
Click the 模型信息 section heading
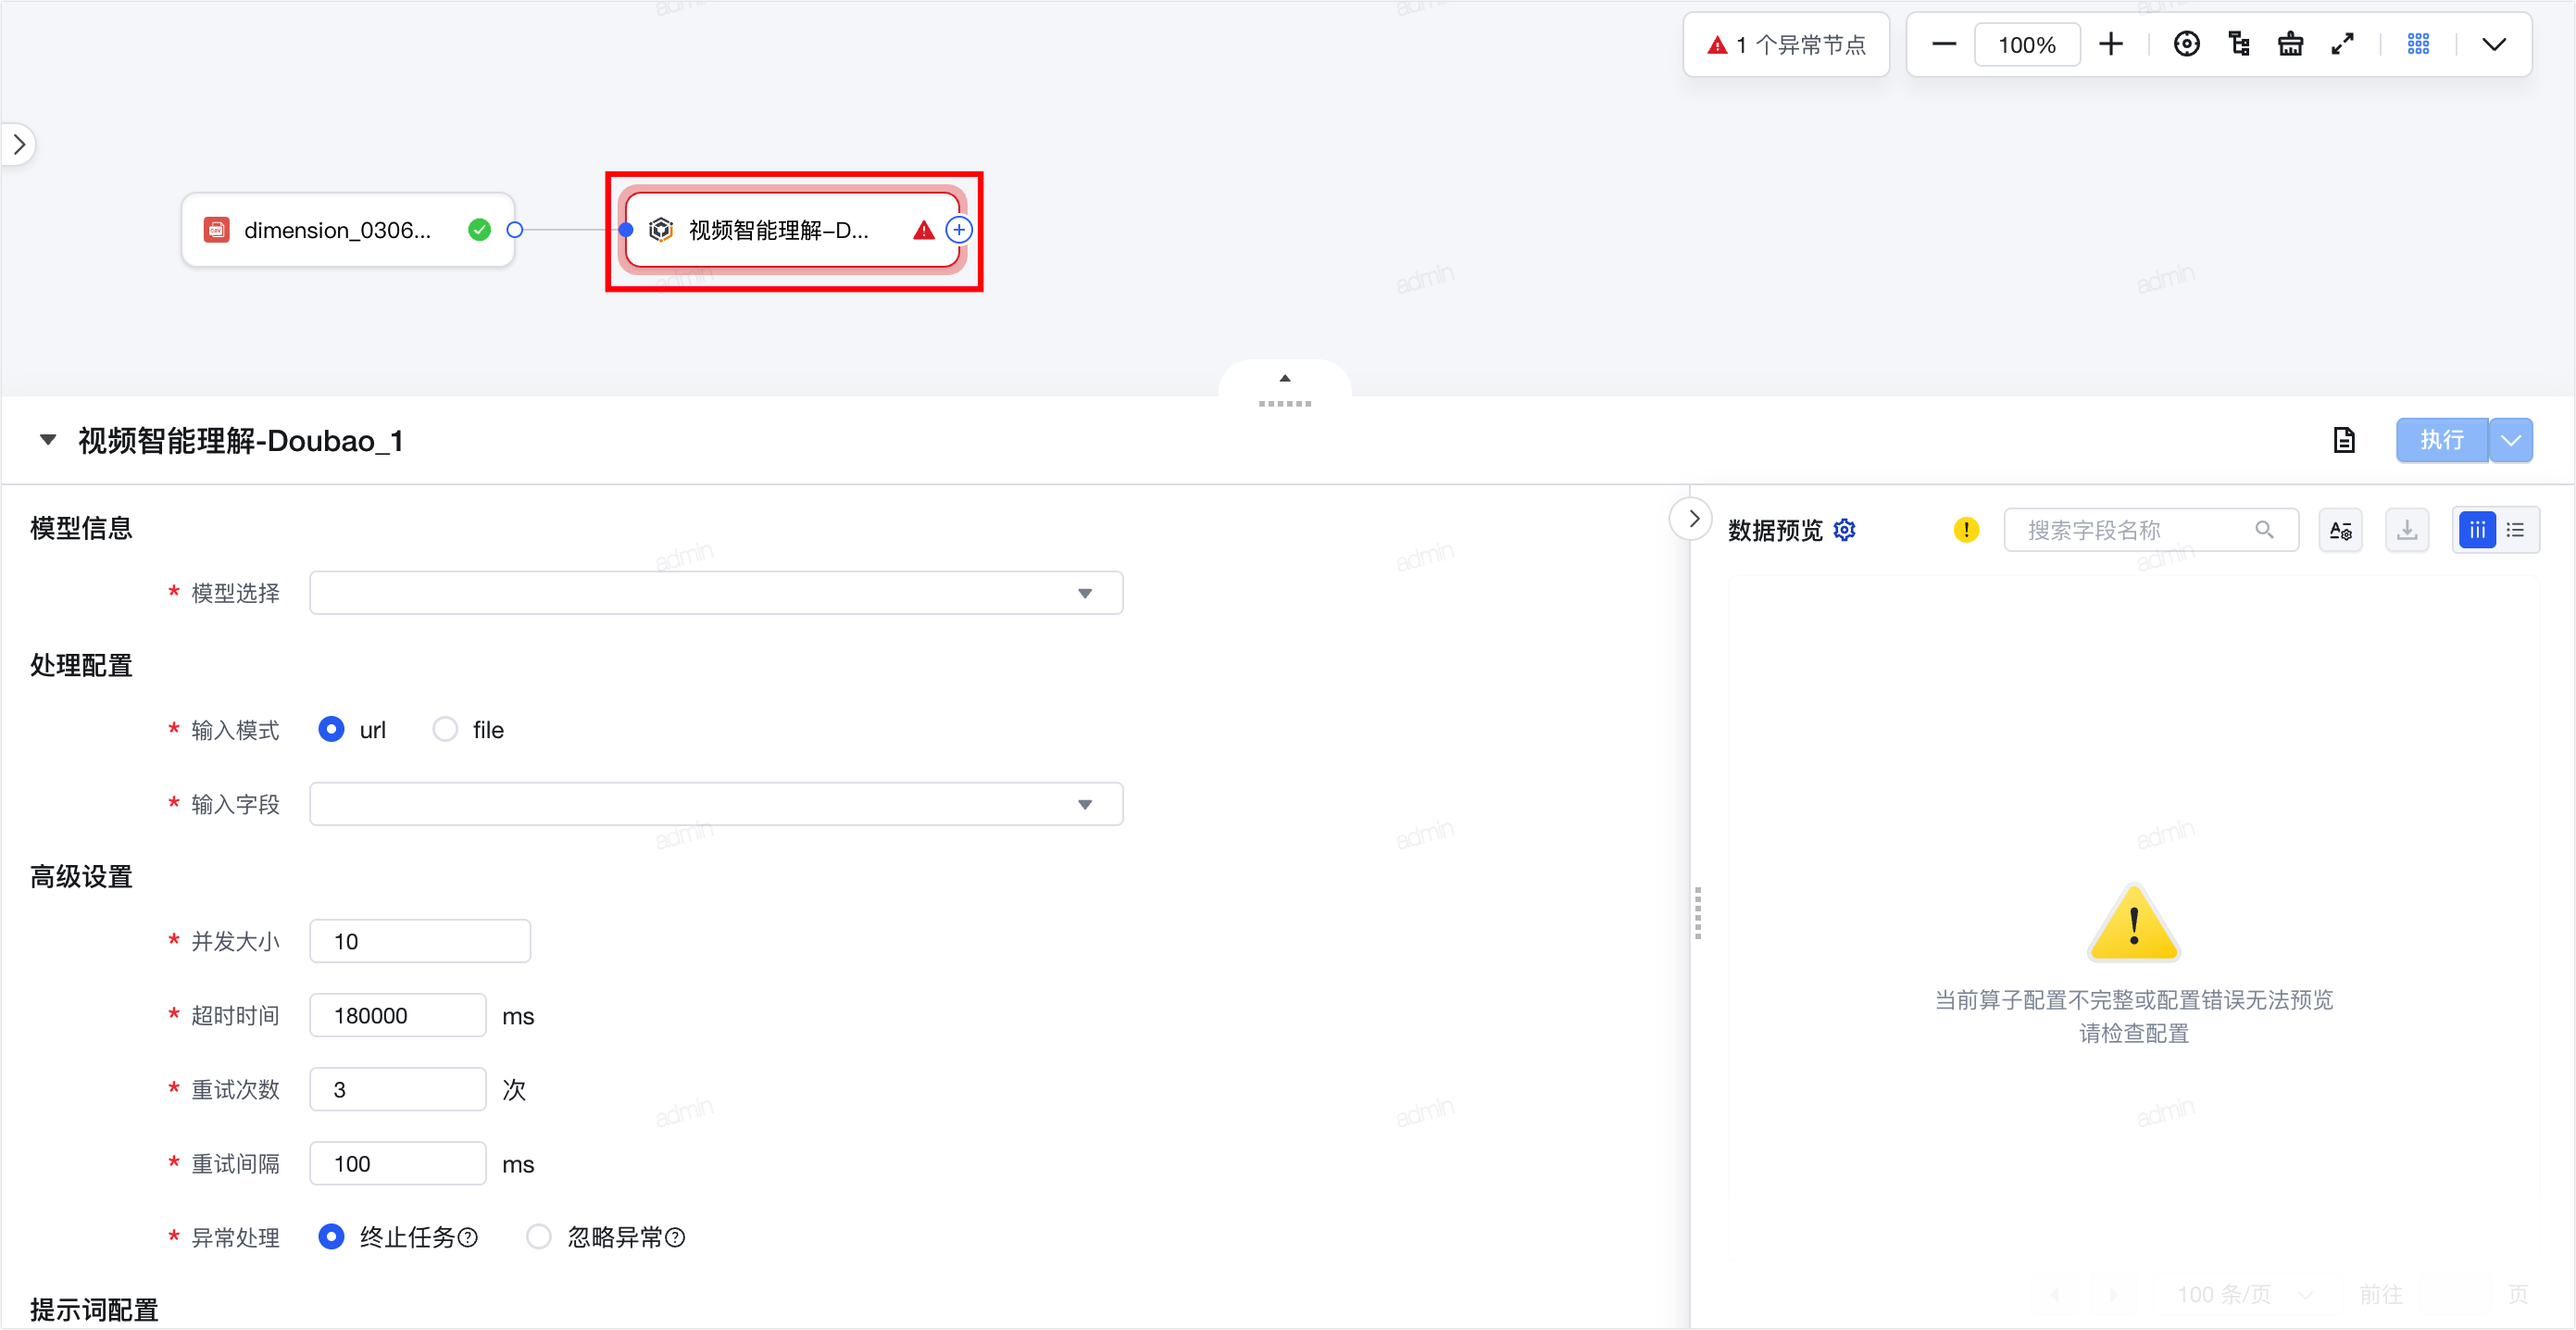pyautogui.click(x=81, y=529)
